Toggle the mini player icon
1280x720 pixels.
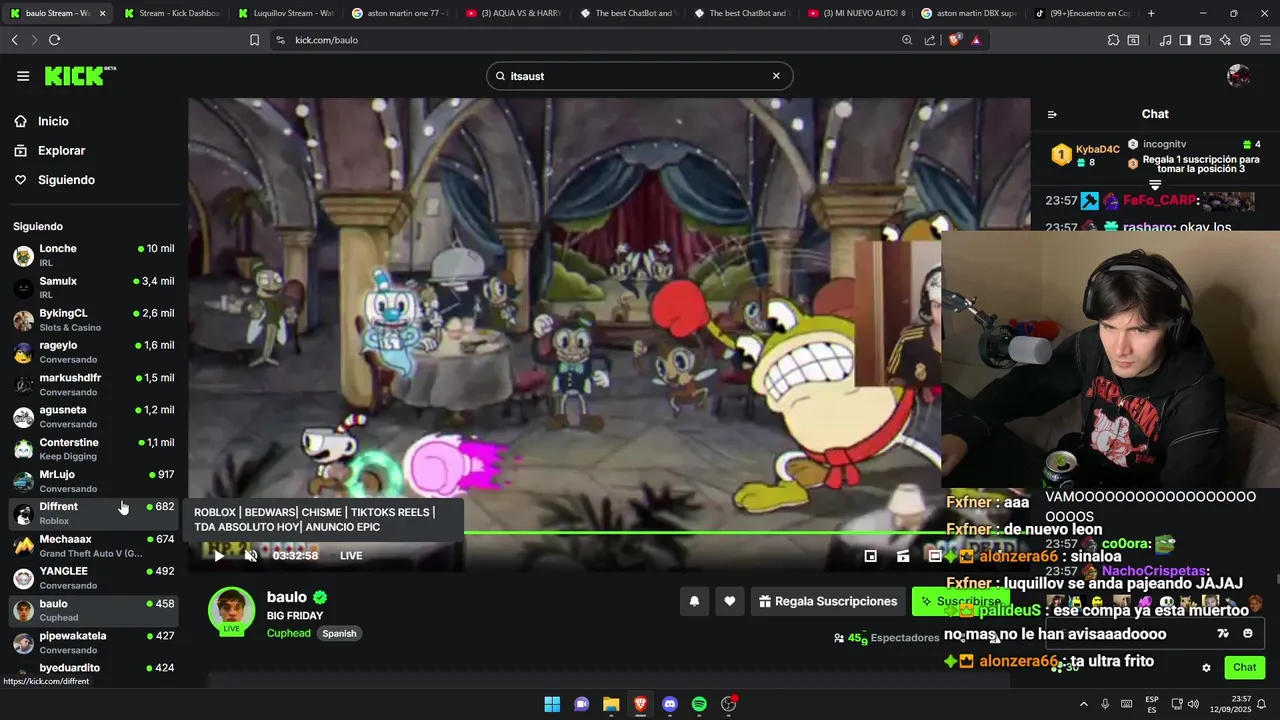pyautogui.click(x=871, y=556)
